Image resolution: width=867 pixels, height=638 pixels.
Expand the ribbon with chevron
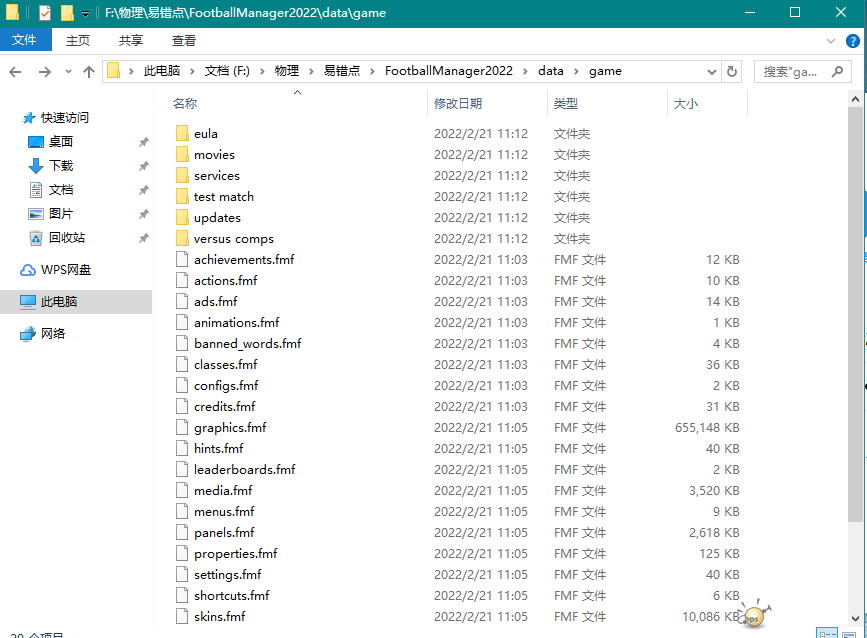click(831, 41)
